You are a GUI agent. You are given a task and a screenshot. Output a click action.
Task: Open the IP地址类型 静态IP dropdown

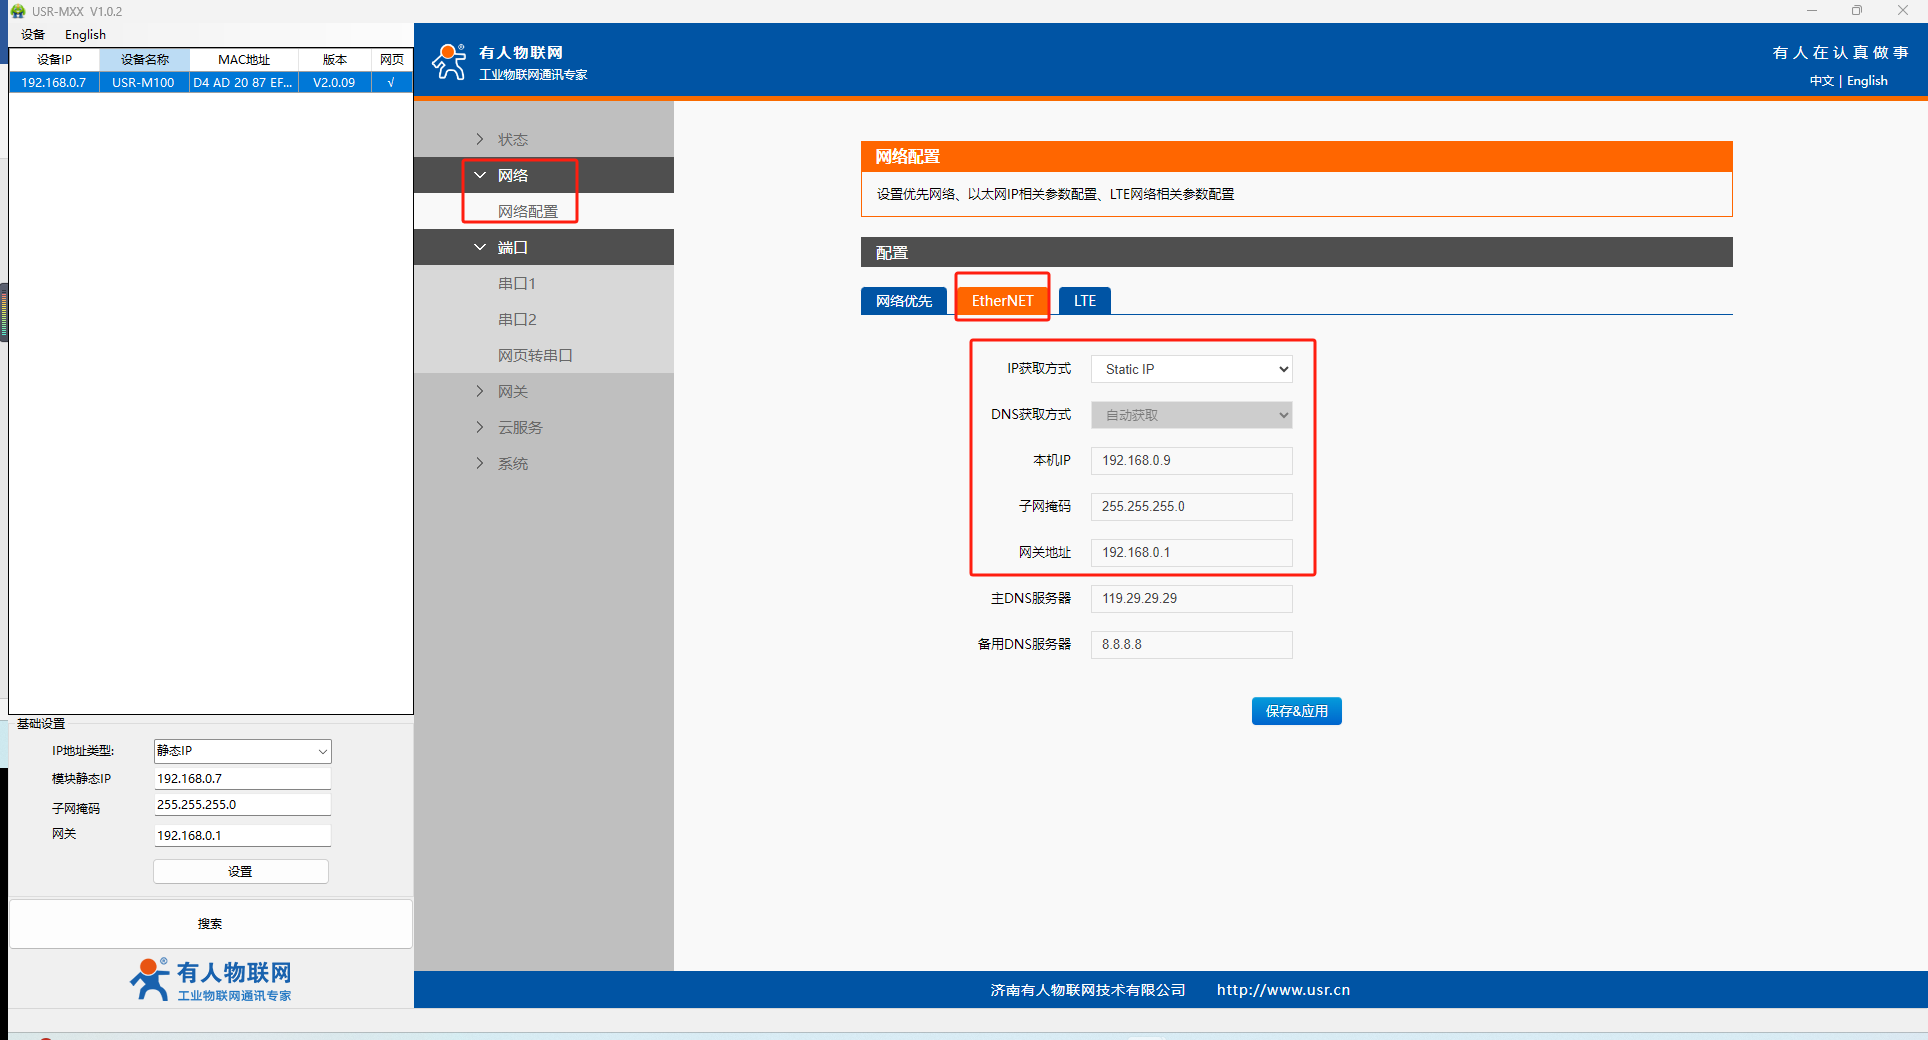[x=242, y=751]
